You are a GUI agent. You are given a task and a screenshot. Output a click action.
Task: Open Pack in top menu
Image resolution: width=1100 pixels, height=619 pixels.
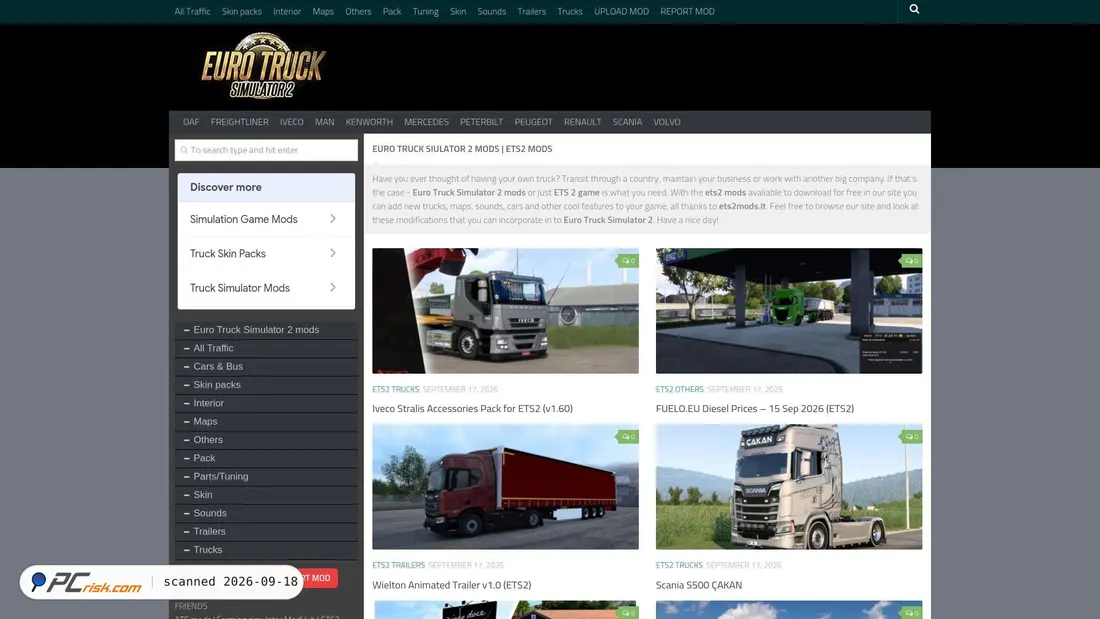pos(391,11)
